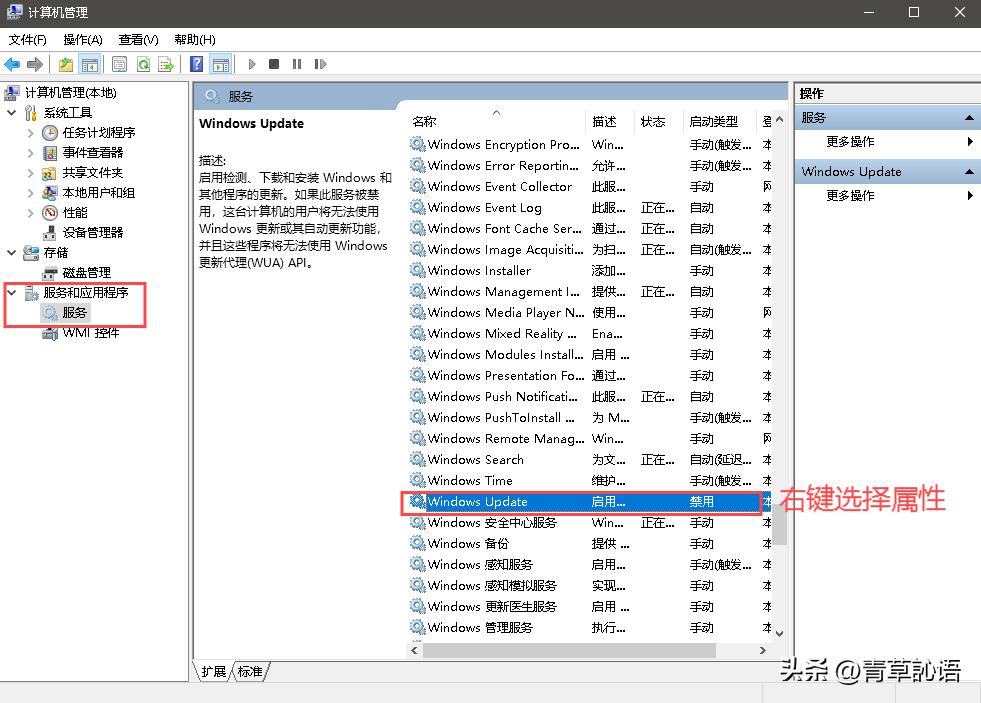Select the Windows Event Log service
Image resolution: width=981 pixels, height=703 pixels.
coord(591,208)
